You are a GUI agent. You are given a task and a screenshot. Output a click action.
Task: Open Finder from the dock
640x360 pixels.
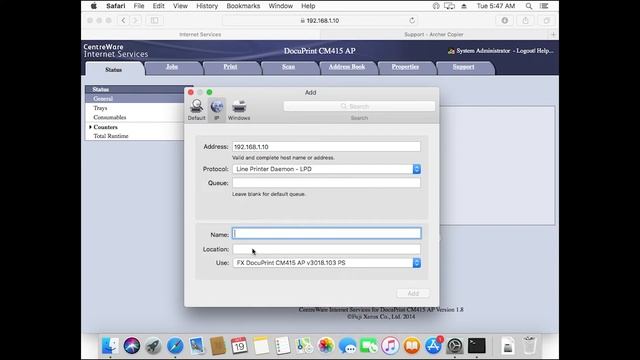point(110,346)
